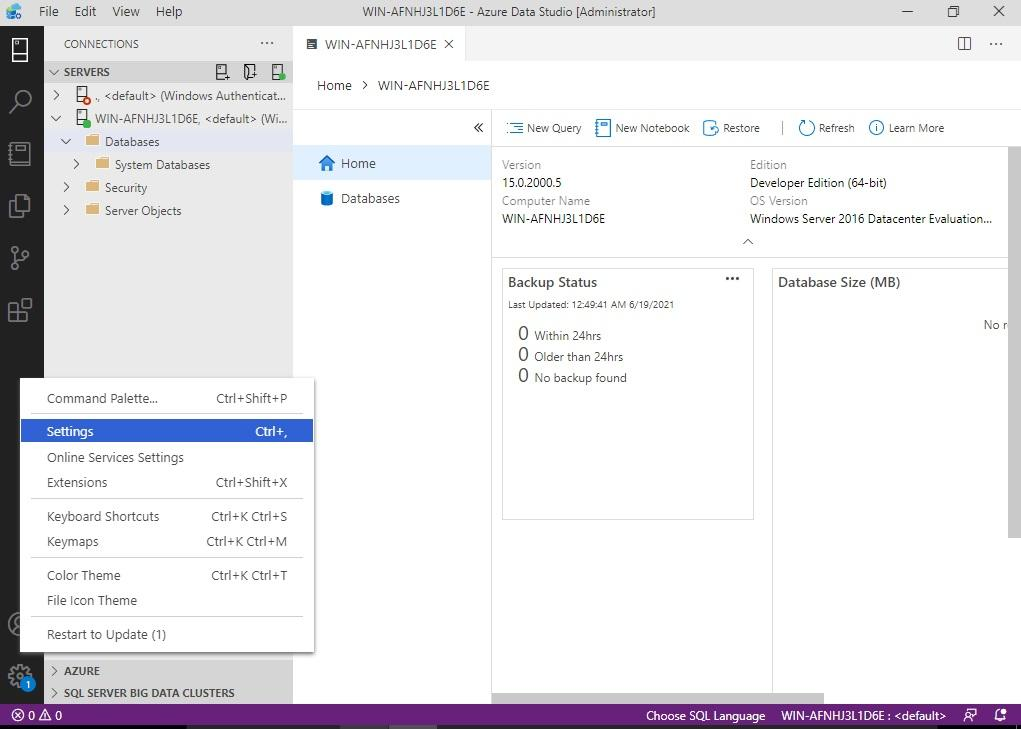The image size is (1021, 729).
Task: Click the Azure Data Studio app icon
Action: [14, 12]
